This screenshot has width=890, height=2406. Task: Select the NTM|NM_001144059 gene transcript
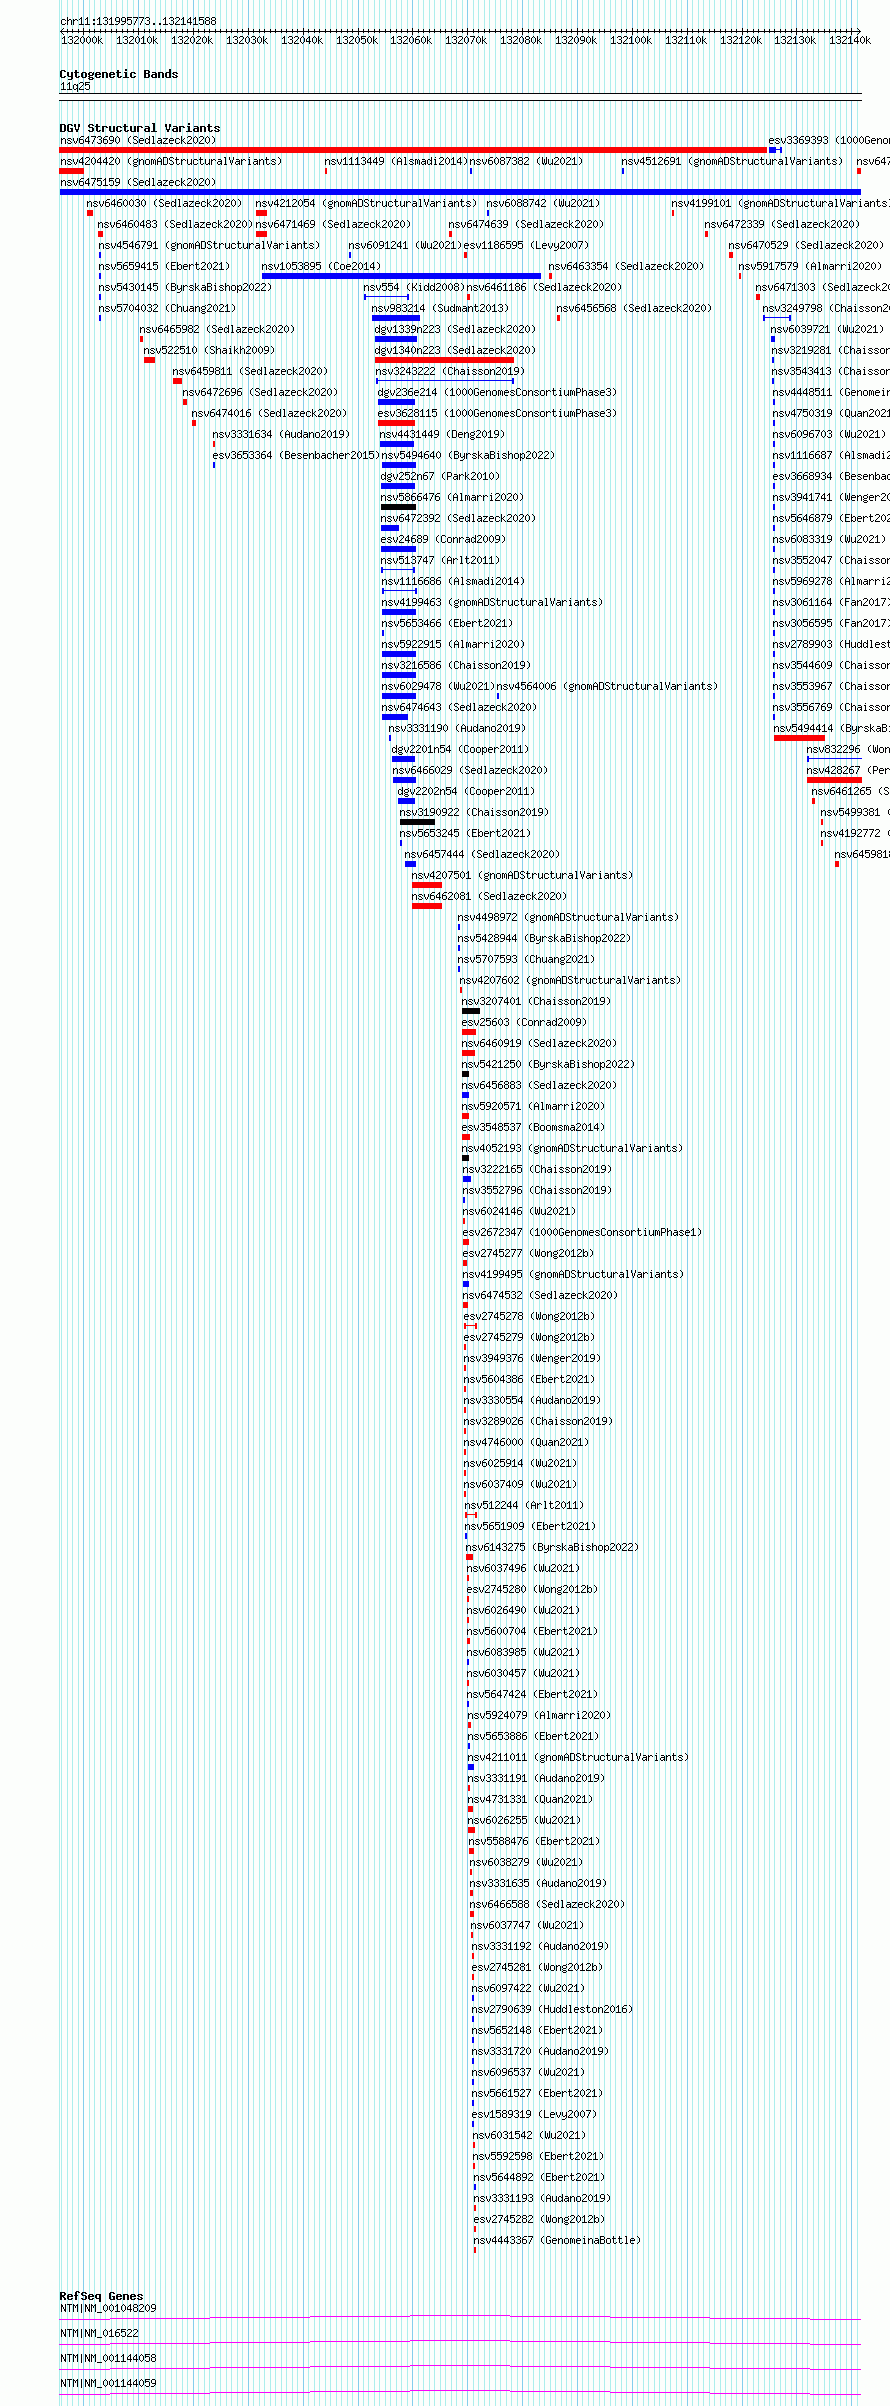coord(108,2383)
